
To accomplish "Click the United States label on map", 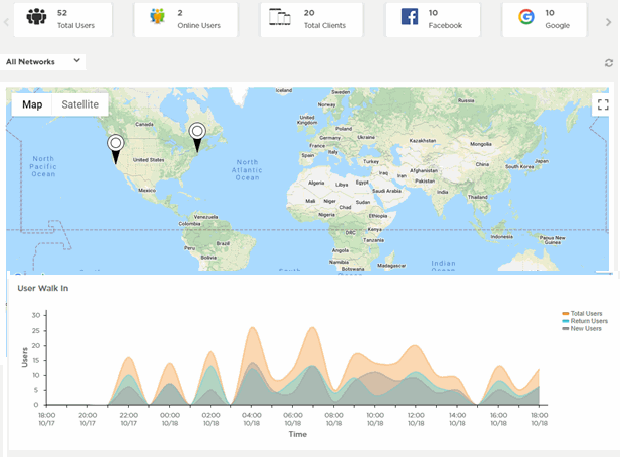I will (x=149, y=160).
